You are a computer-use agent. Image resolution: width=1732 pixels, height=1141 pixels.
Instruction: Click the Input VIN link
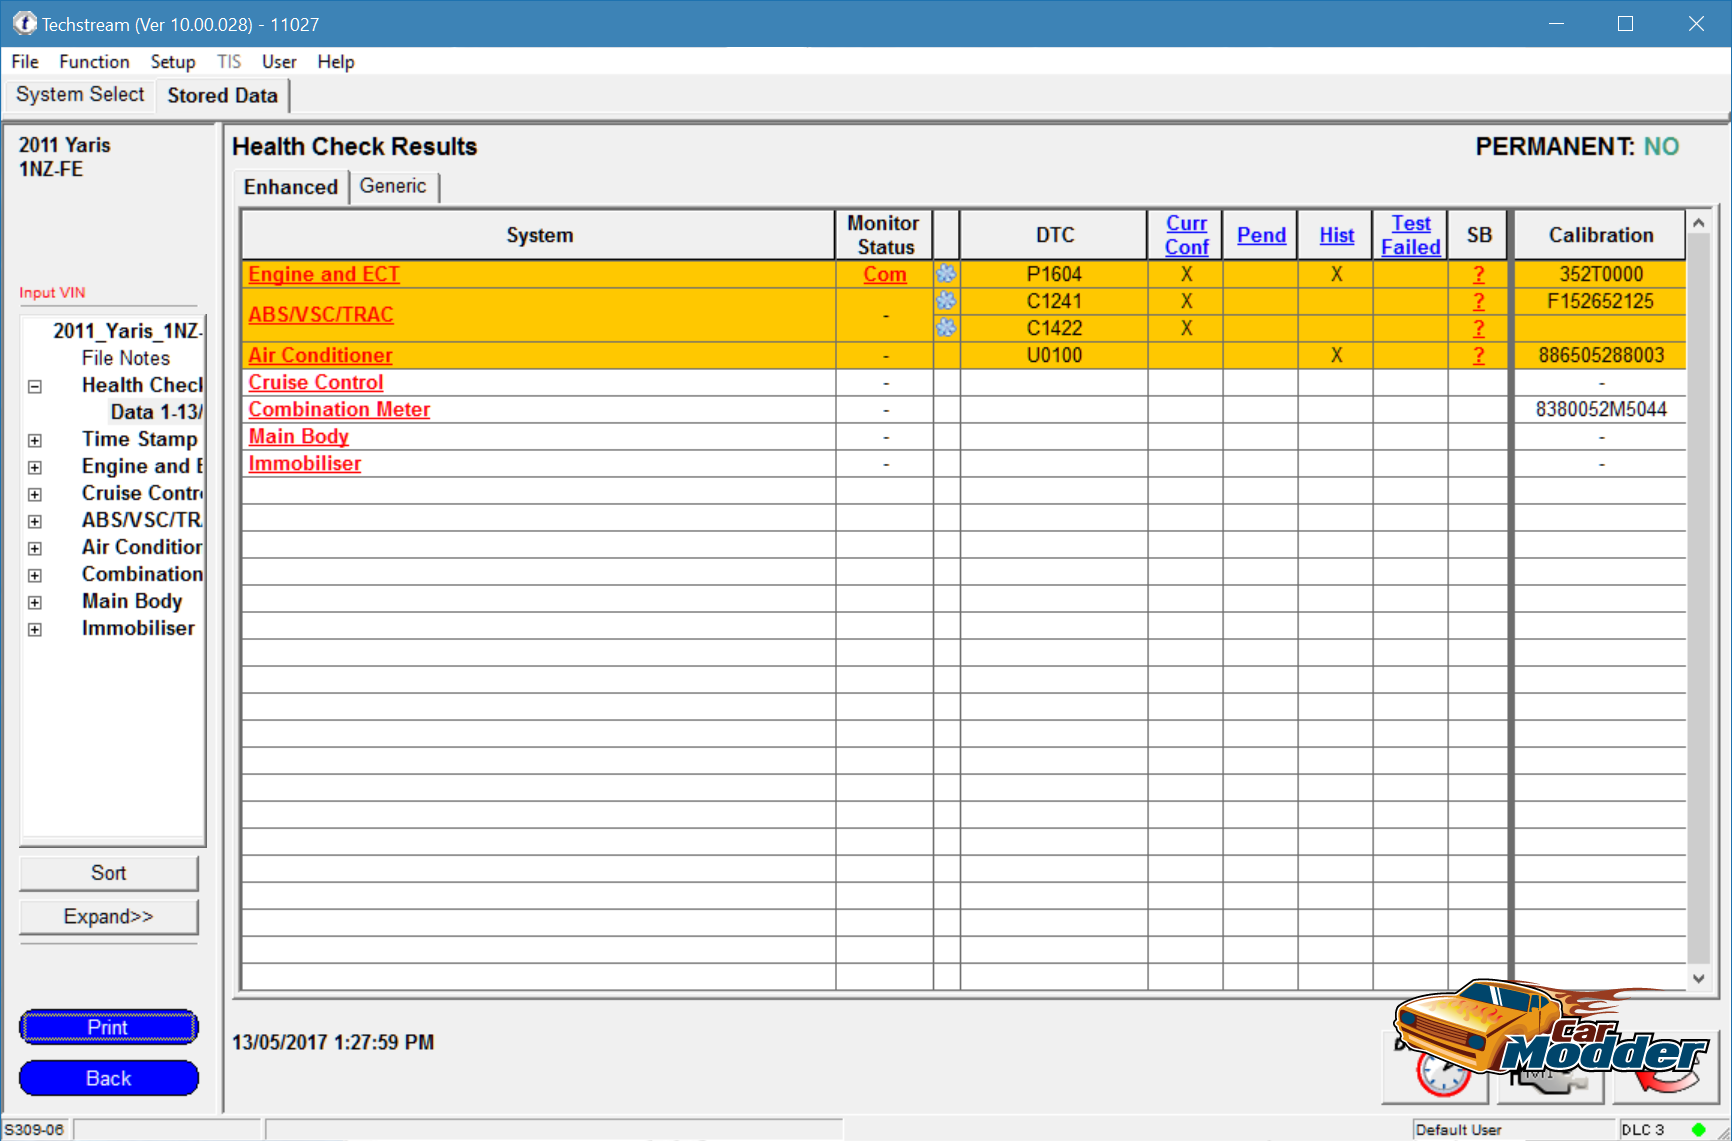(52, 292)
